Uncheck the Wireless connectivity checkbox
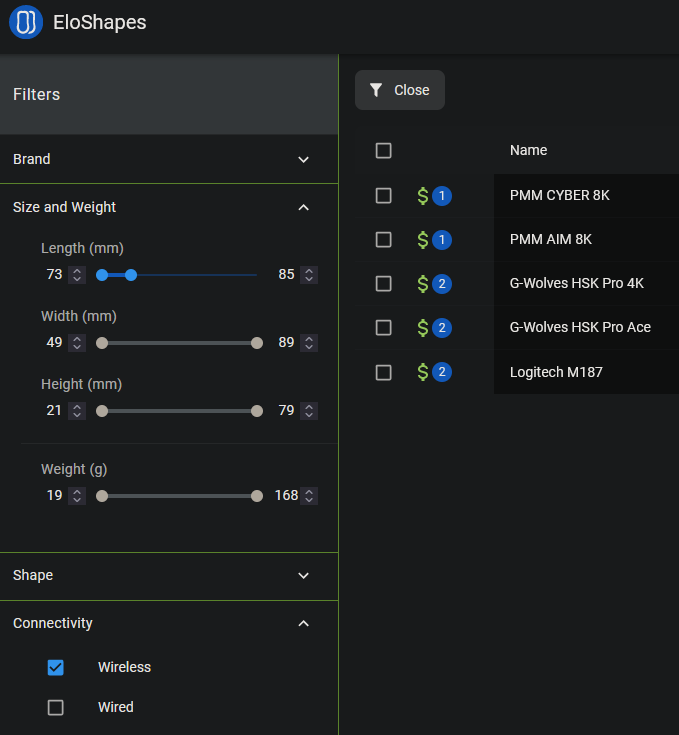Image resolution: width=679 pixels, height=735 pixels. [56, 668]
